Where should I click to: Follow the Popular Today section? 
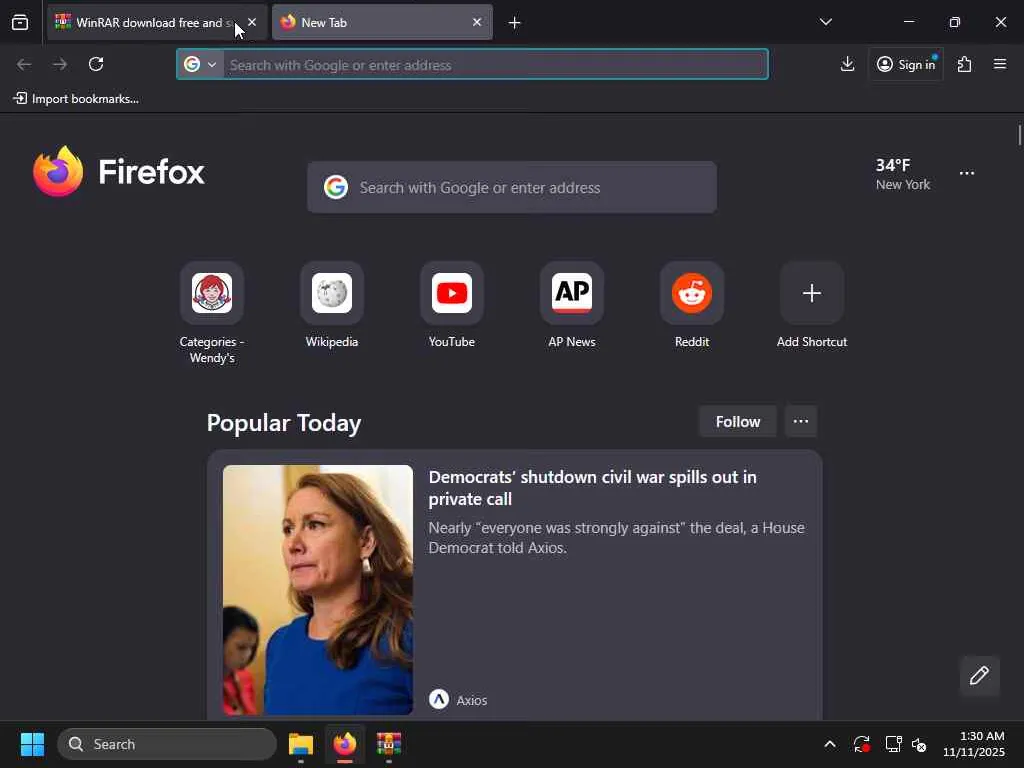point(737,422)
